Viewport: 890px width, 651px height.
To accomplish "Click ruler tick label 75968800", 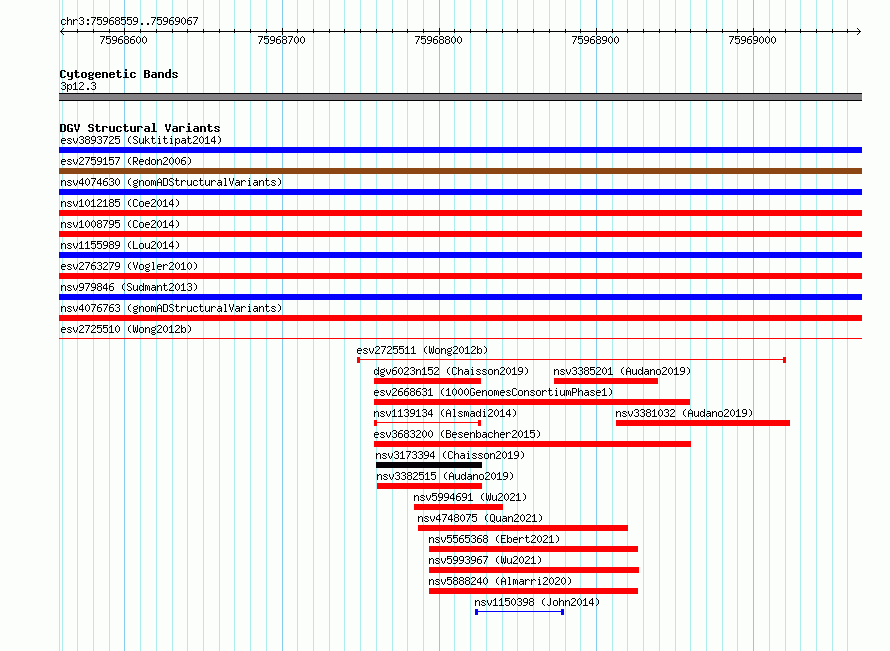I will 438,40.
